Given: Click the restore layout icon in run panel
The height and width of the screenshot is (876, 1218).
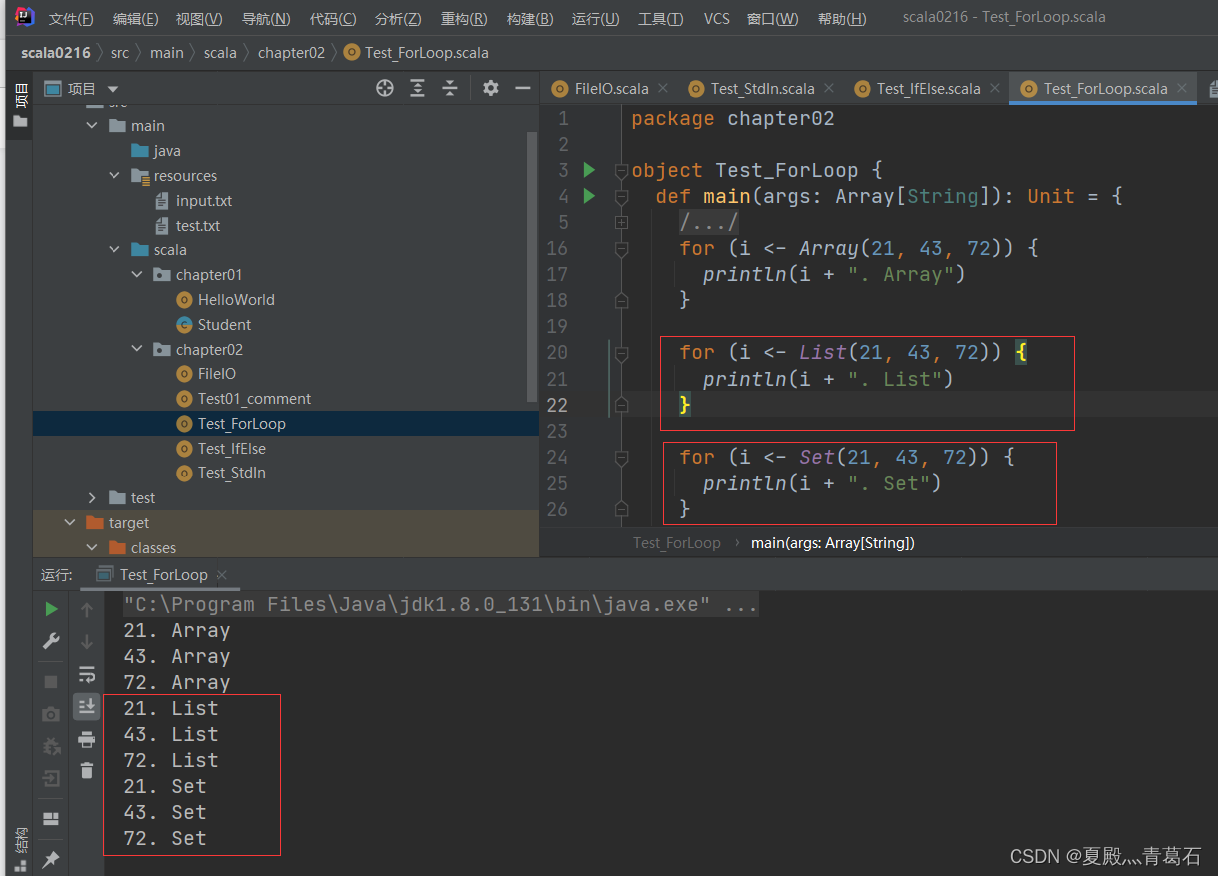Looking at the screenshot, I should pos(51,819).
